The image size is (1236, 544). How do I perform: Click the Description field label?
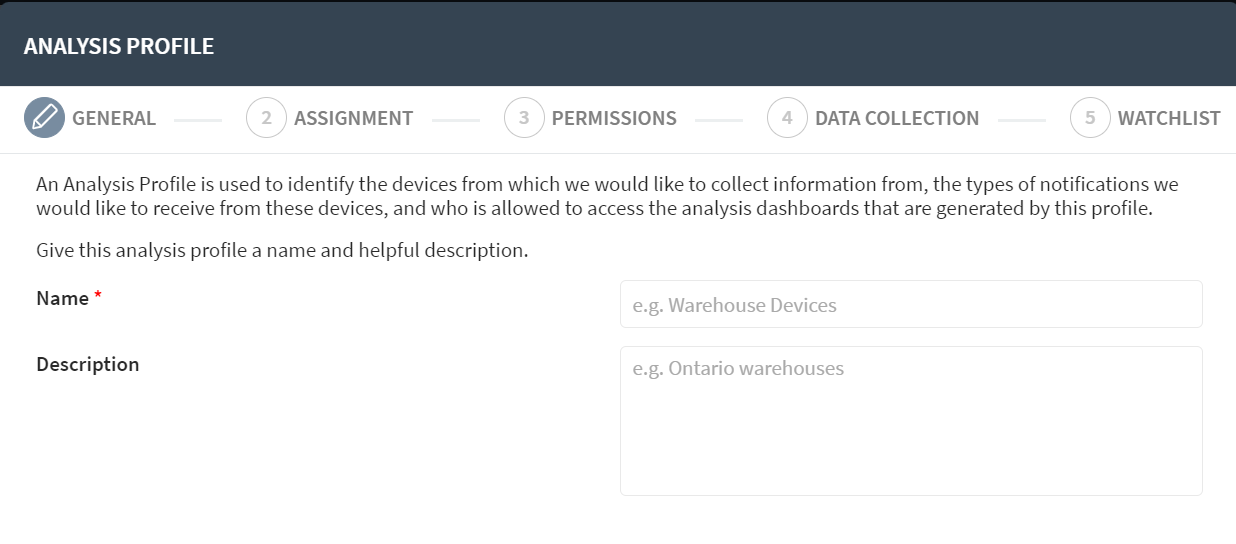[x=88, y=364]
